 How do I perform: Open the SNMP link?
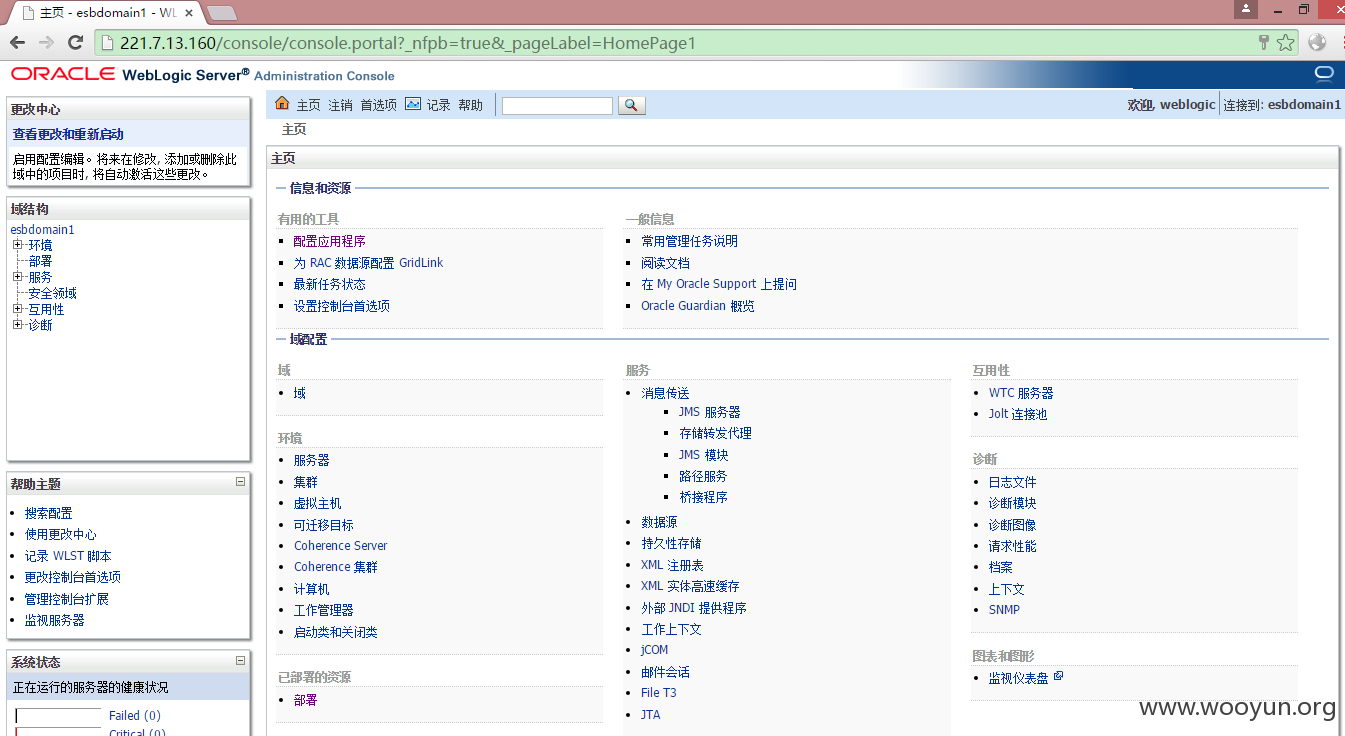pos(1004,610)
